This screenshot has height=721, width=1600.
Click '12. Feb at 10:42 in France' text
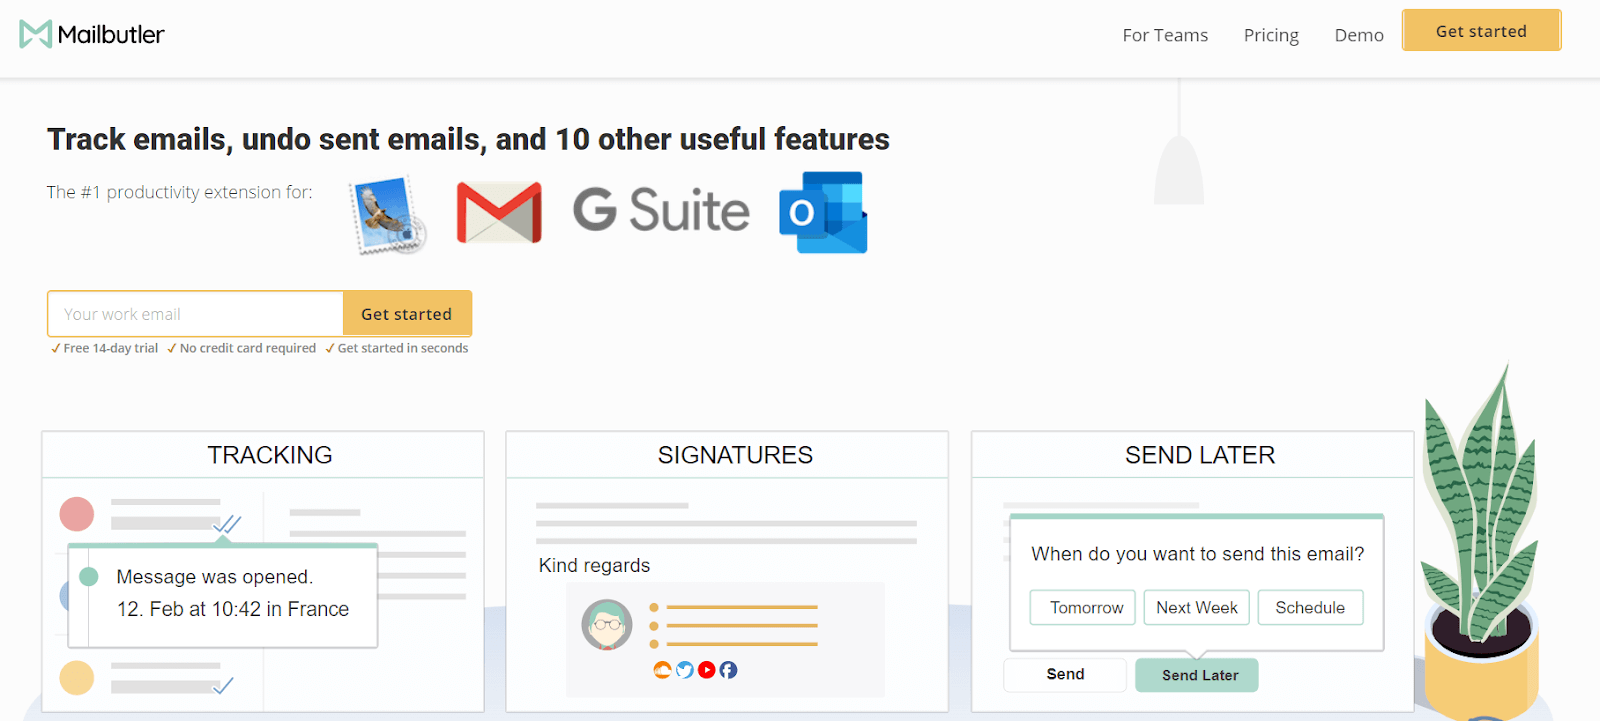pyautogui.click(x=233, y=609)
